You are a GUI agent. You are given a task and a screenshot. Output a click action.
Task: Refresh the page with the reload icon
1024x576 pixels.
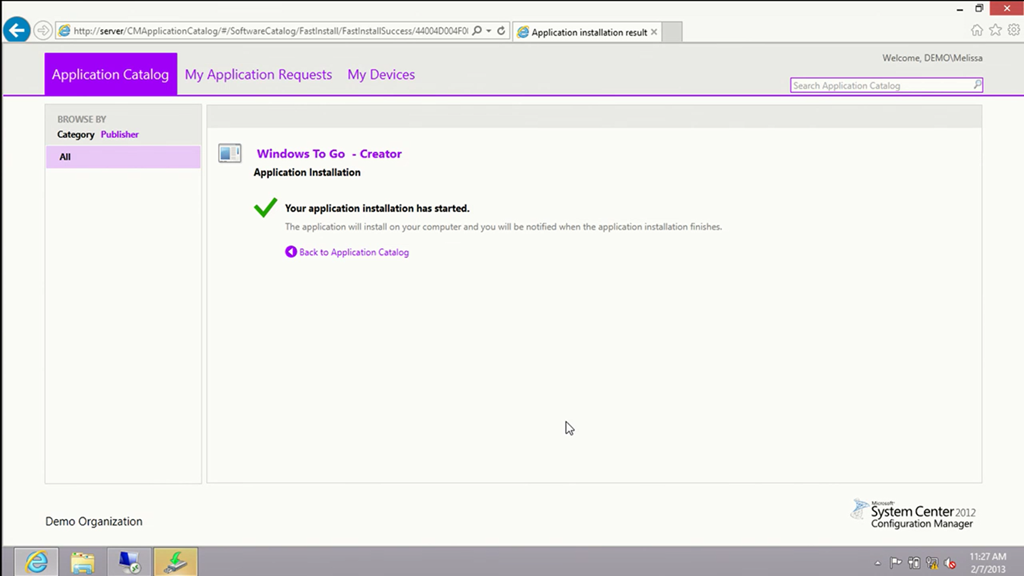point(501,31)
